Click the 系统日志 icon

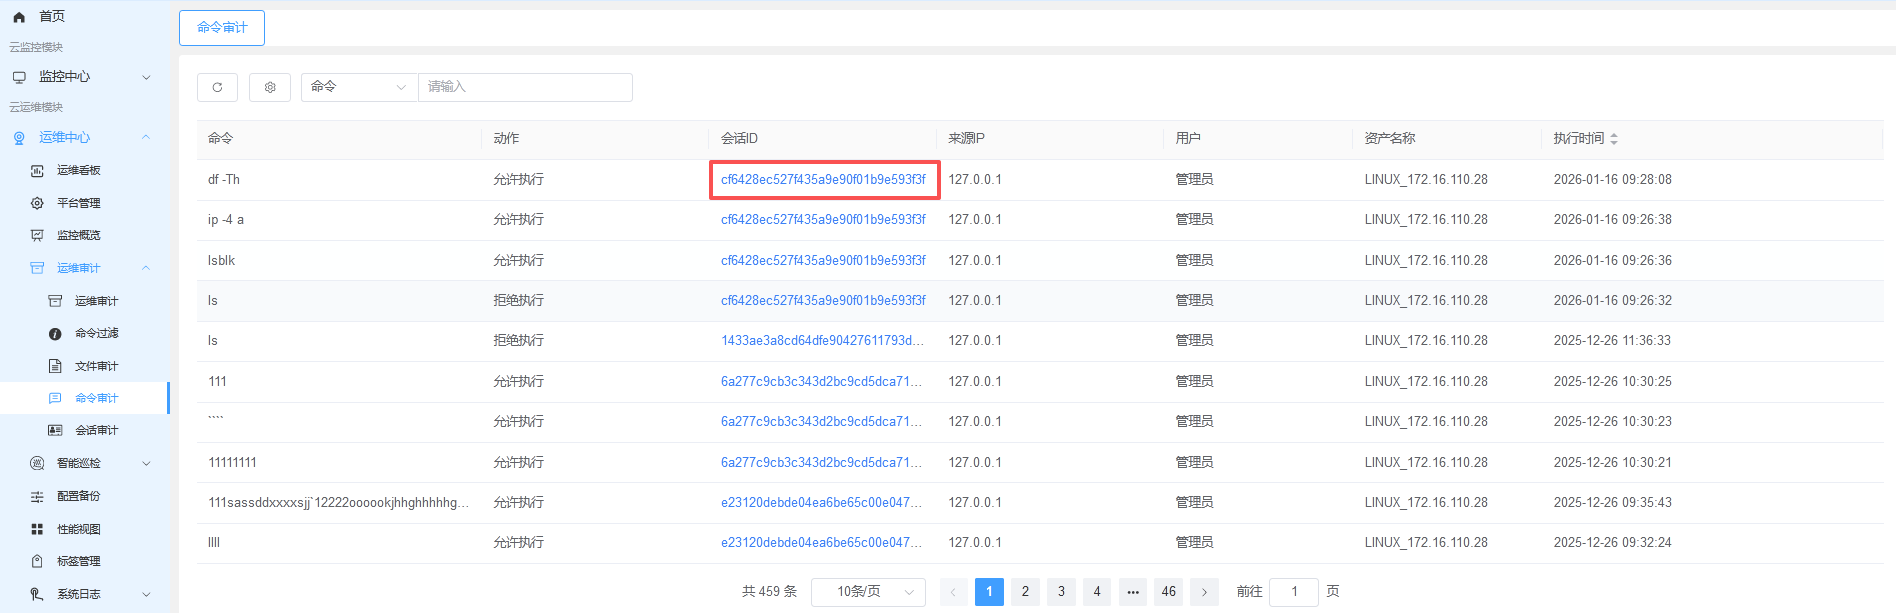[37, 594]
